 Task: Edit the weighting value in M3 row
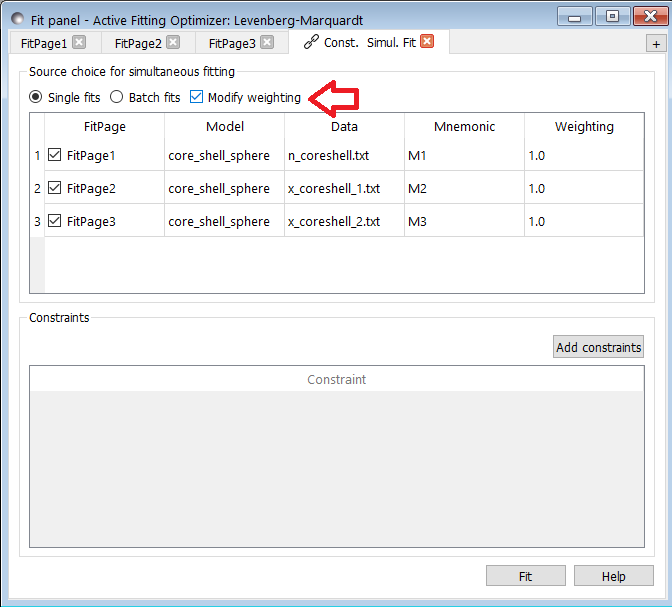tap(584, 221)
